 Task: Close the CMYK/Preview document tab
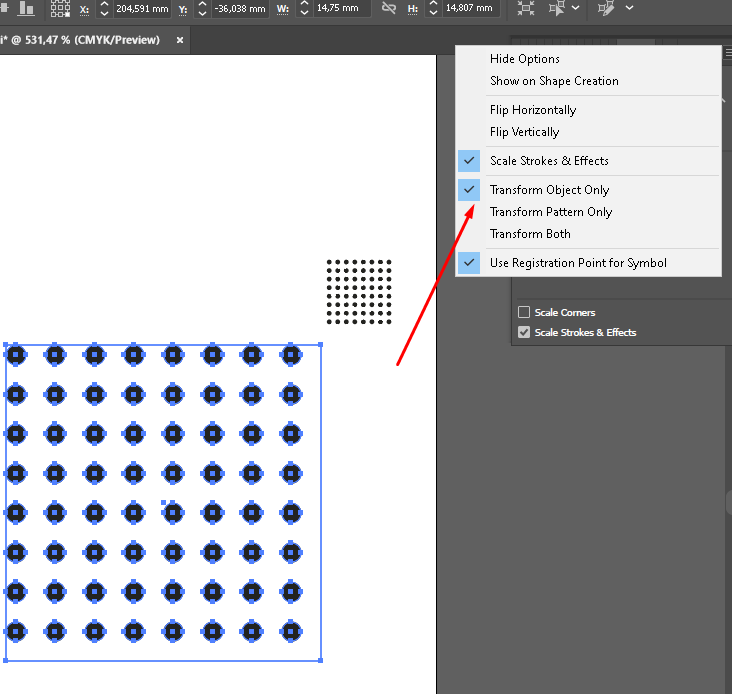180,40
